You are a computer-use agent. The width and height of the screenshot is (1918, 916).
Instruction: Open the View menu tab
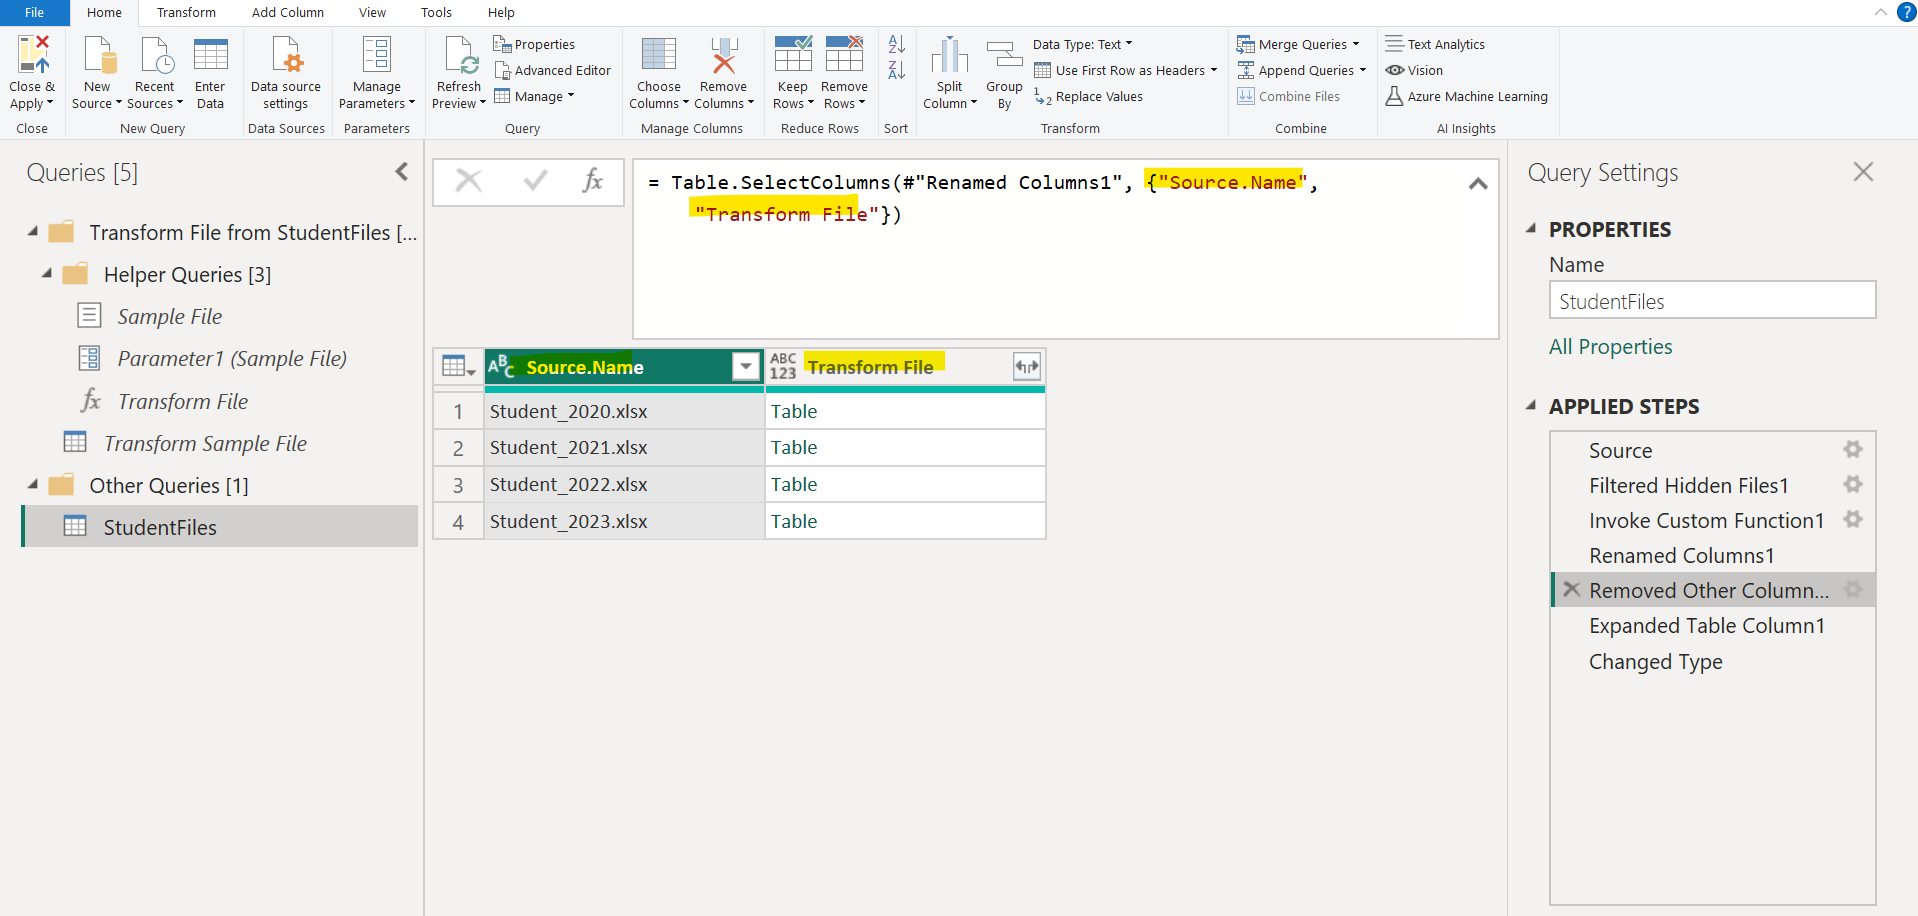click(x=371, y=12)
